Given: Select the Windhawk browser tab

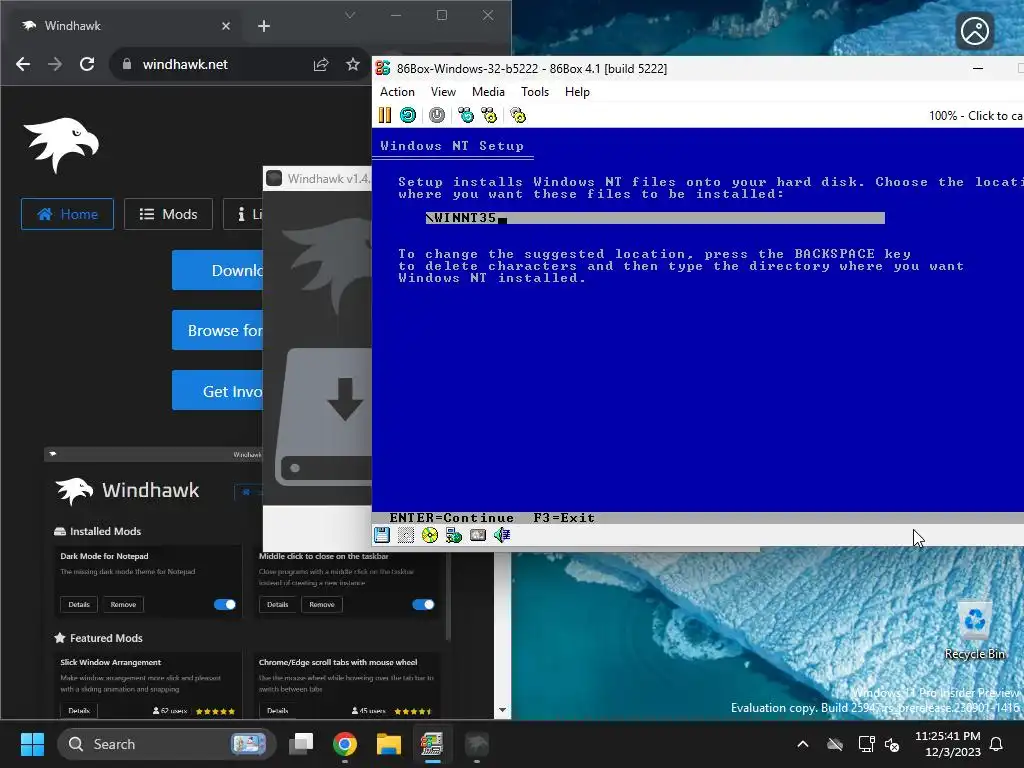Looking at the screenshot, I should pyautogui.click(x=124, y=26).
